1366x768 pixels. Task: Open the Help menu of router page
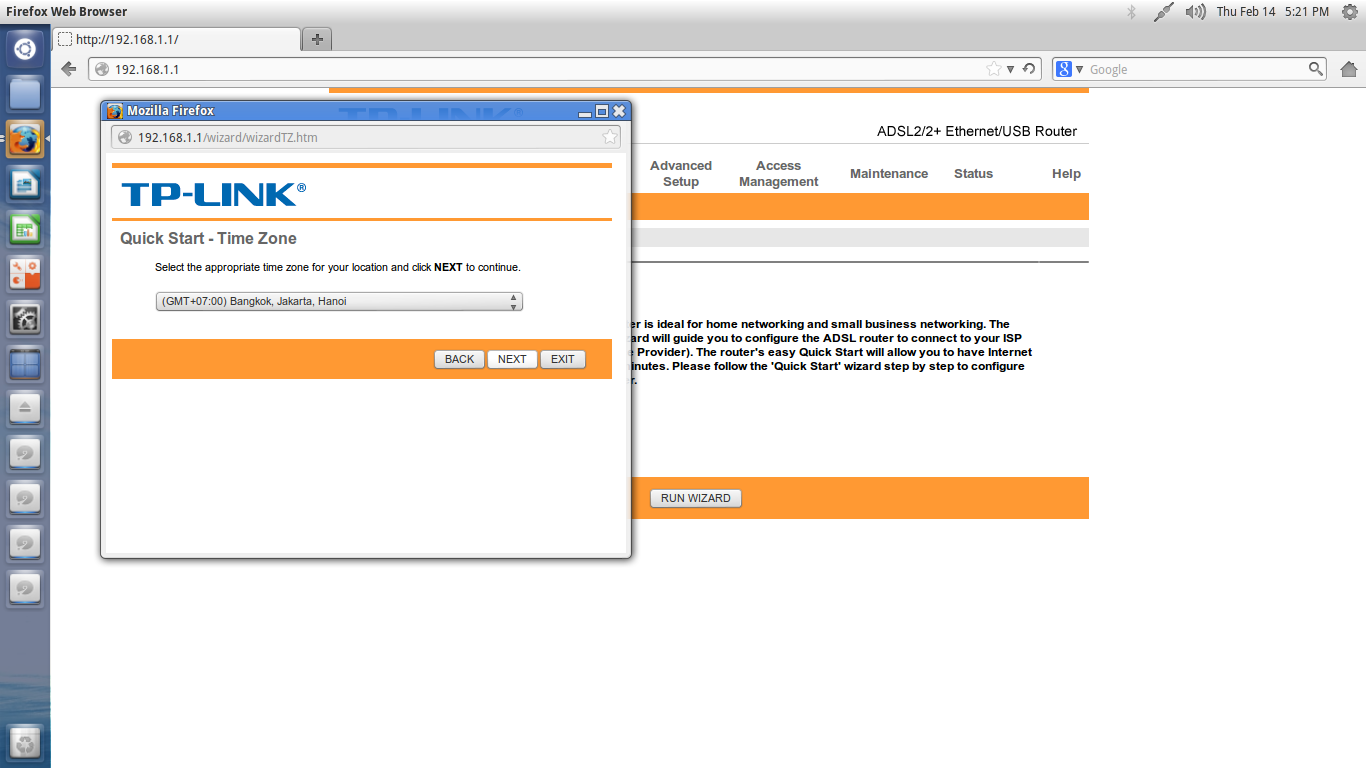(x=1066, y=174)
